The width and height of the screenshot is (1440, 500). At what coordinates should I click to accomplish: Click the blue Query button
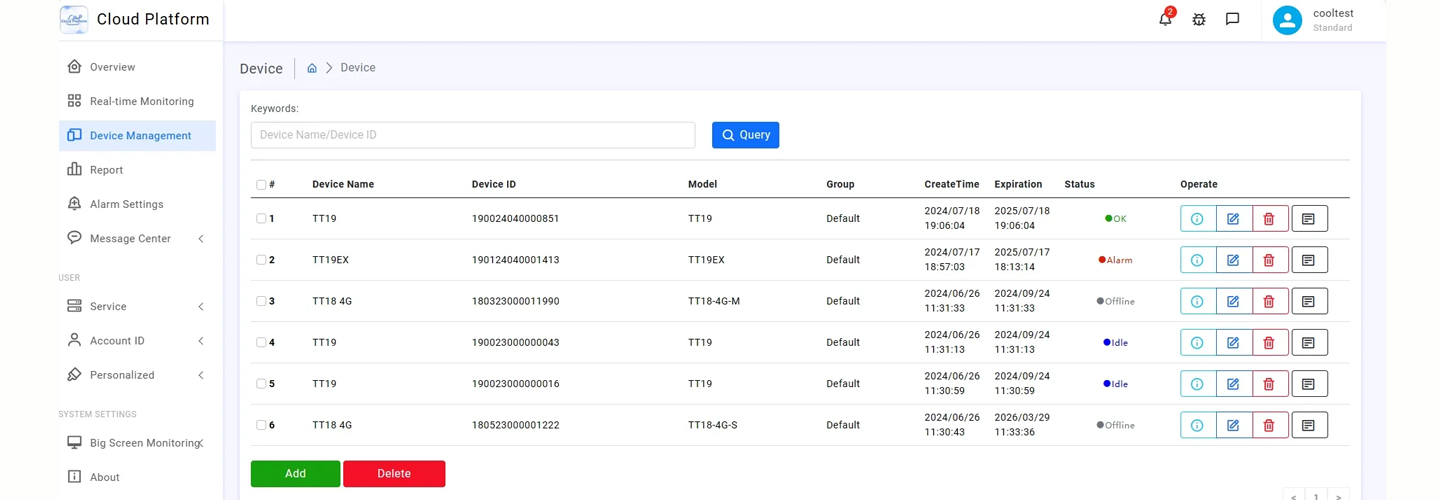pos(745,135)
